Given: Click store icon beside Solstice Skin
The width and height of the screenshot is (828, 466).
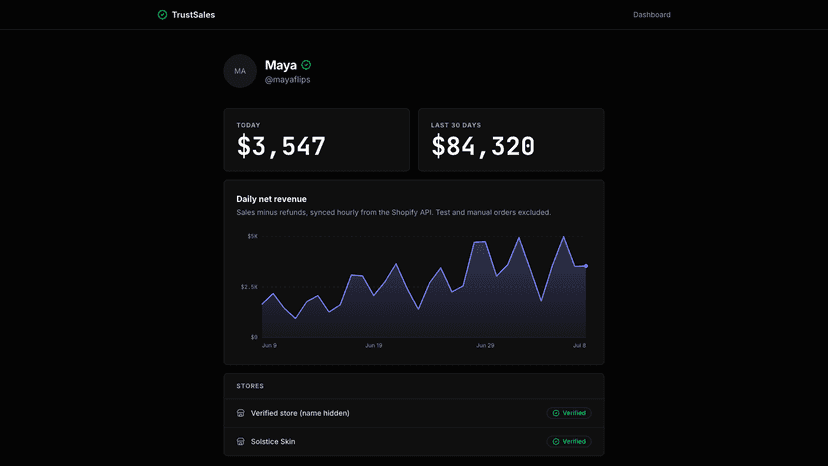Looking at the screenshot, I should coord(240,442).
